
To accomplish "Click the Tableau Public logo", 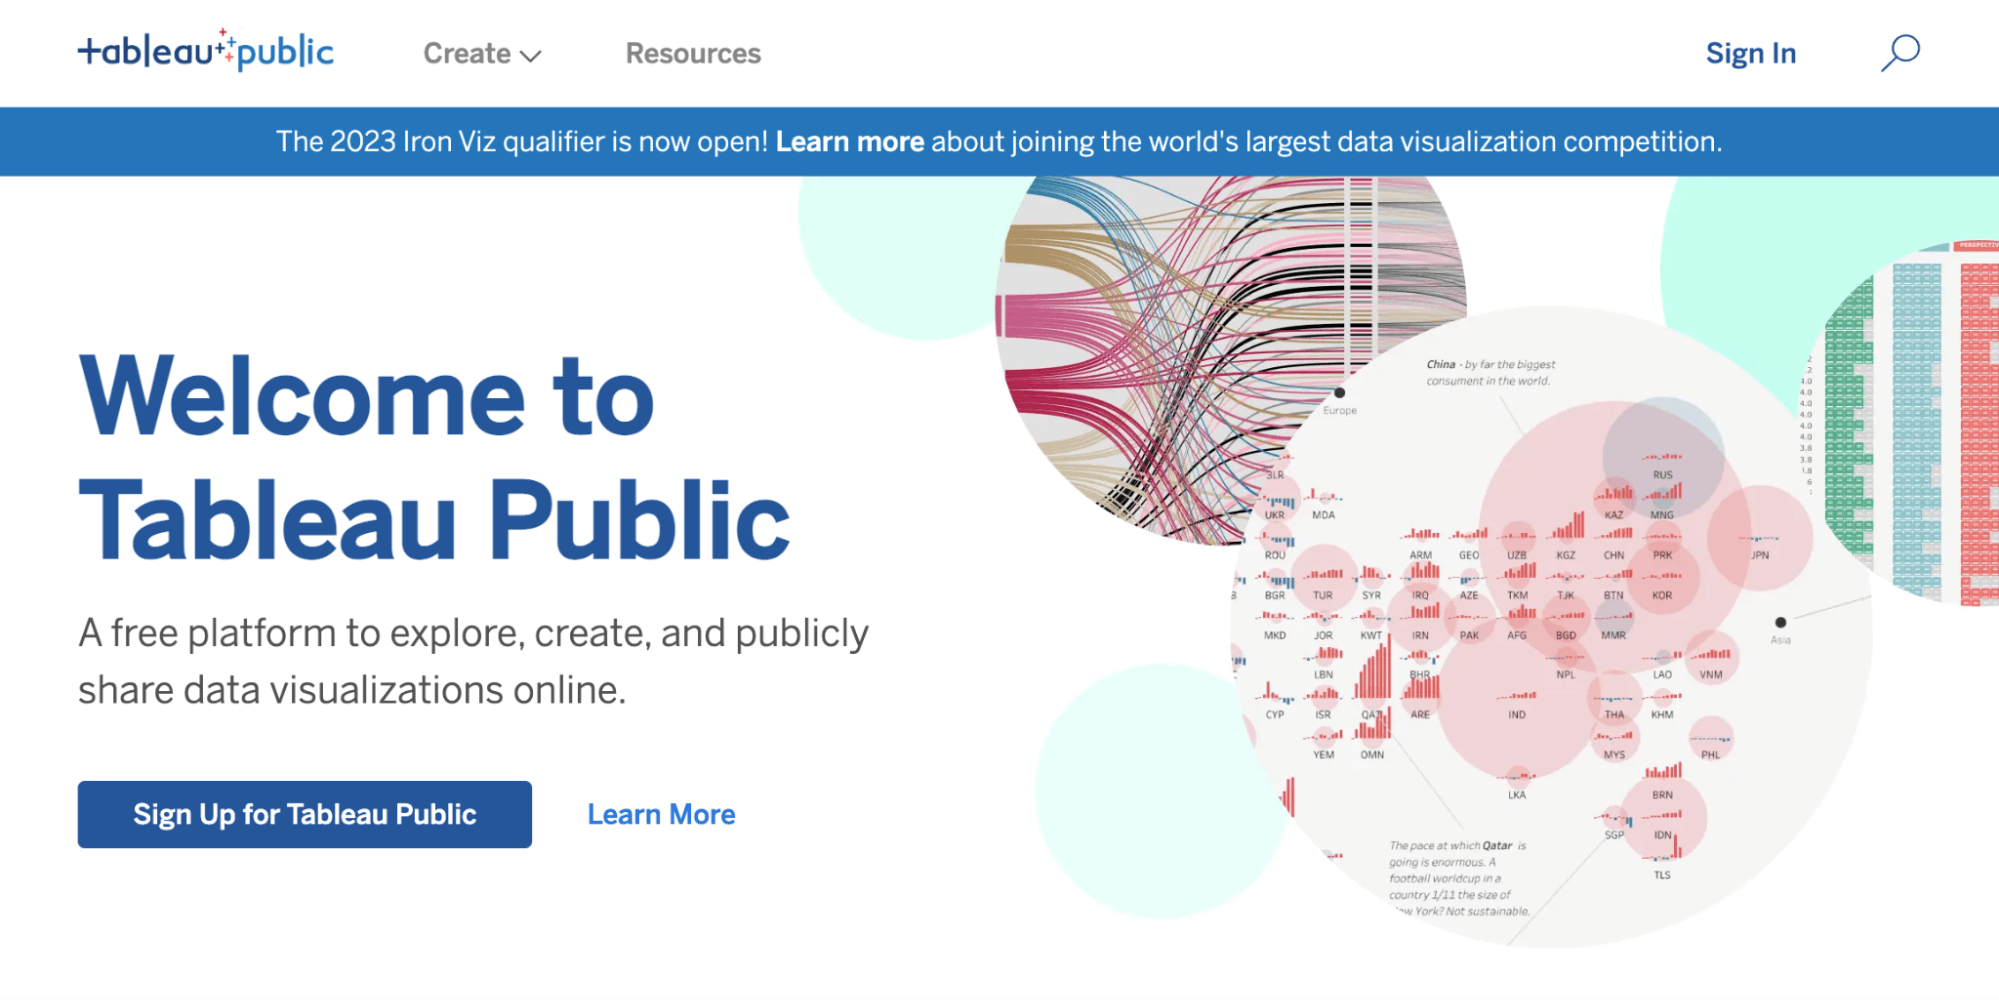I will (206, 50).
